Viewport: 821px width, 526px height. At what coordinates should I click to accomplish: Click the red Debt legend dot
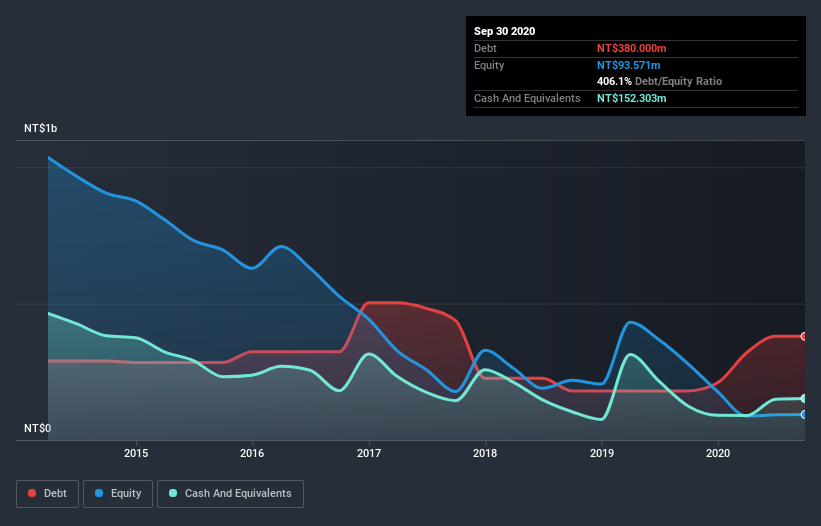pos(32,493)
